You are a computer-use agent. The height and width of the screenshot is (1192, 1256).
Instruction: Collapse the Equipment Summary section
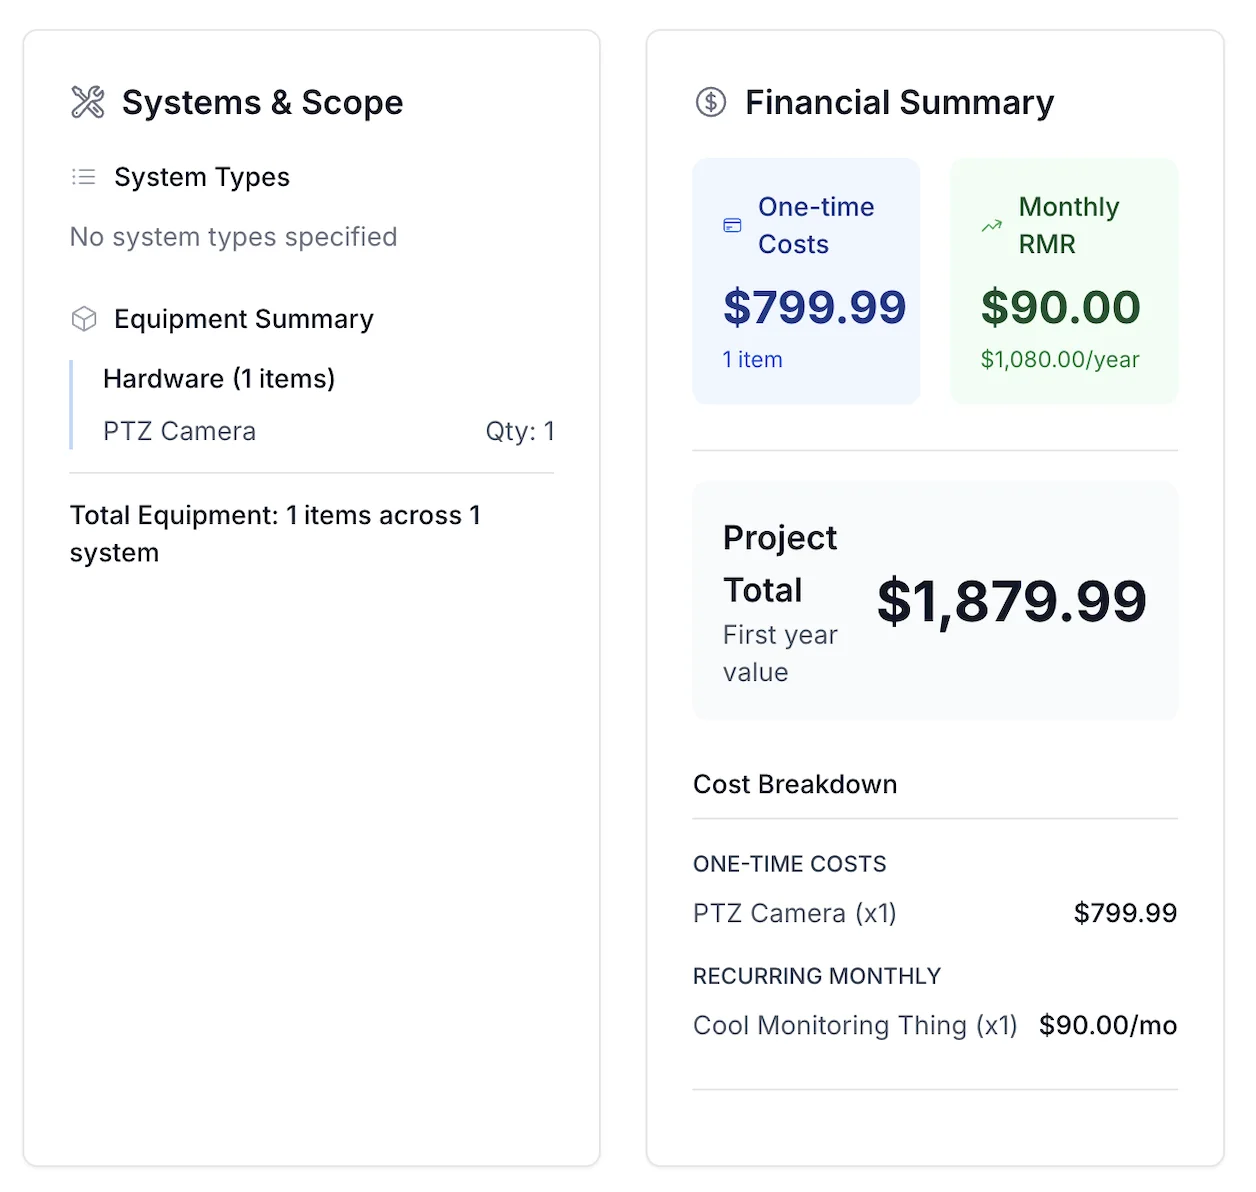point(244,318)
